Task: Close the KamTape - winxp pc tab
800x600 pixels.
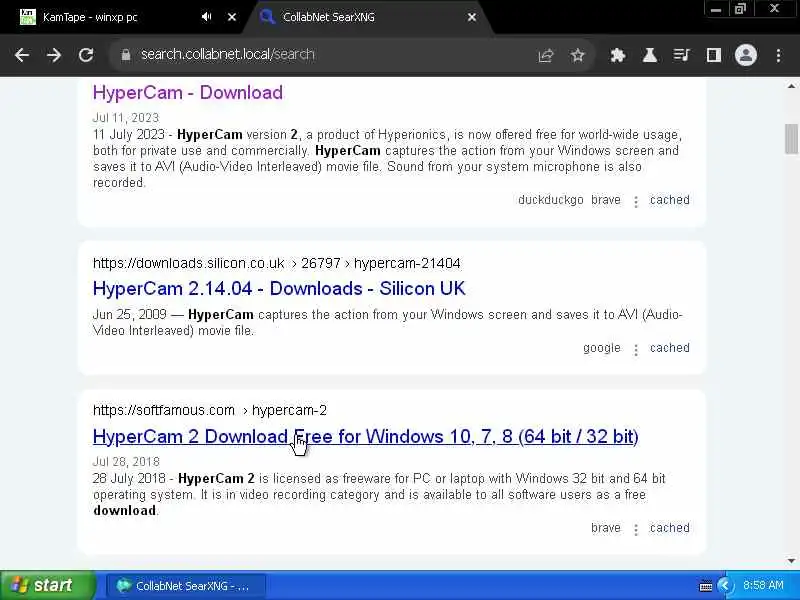Action: click(x=232, y=17)
